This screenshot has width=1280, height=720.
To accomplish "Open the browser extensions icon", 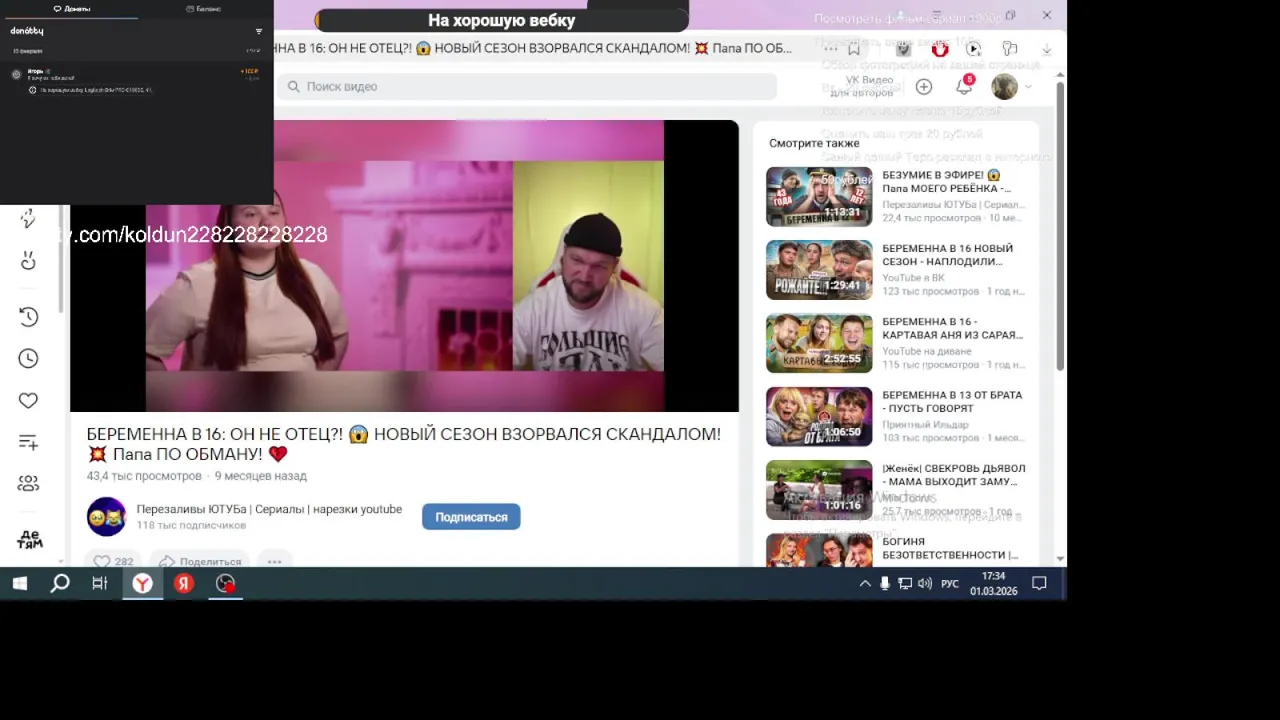I will point(1009,48).
